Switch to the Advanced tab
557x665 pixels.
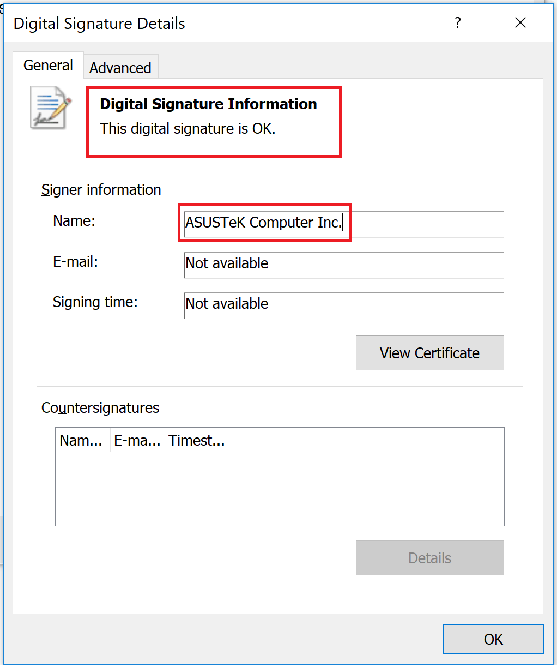[120, 67]
